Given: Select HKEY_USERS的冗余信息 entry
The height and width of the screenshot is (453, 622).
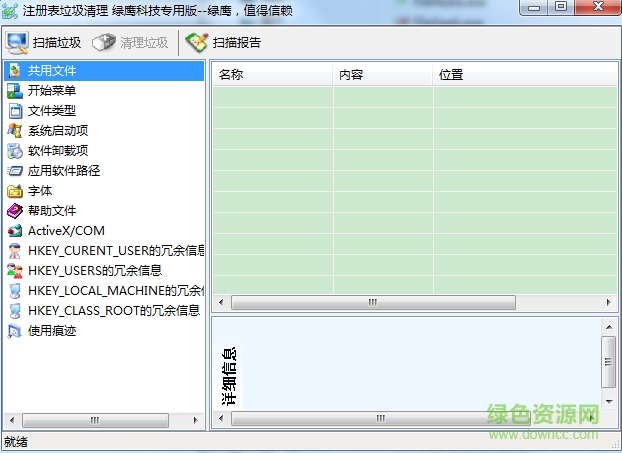Looking at the screenshot, I should [x=95, y=271].
